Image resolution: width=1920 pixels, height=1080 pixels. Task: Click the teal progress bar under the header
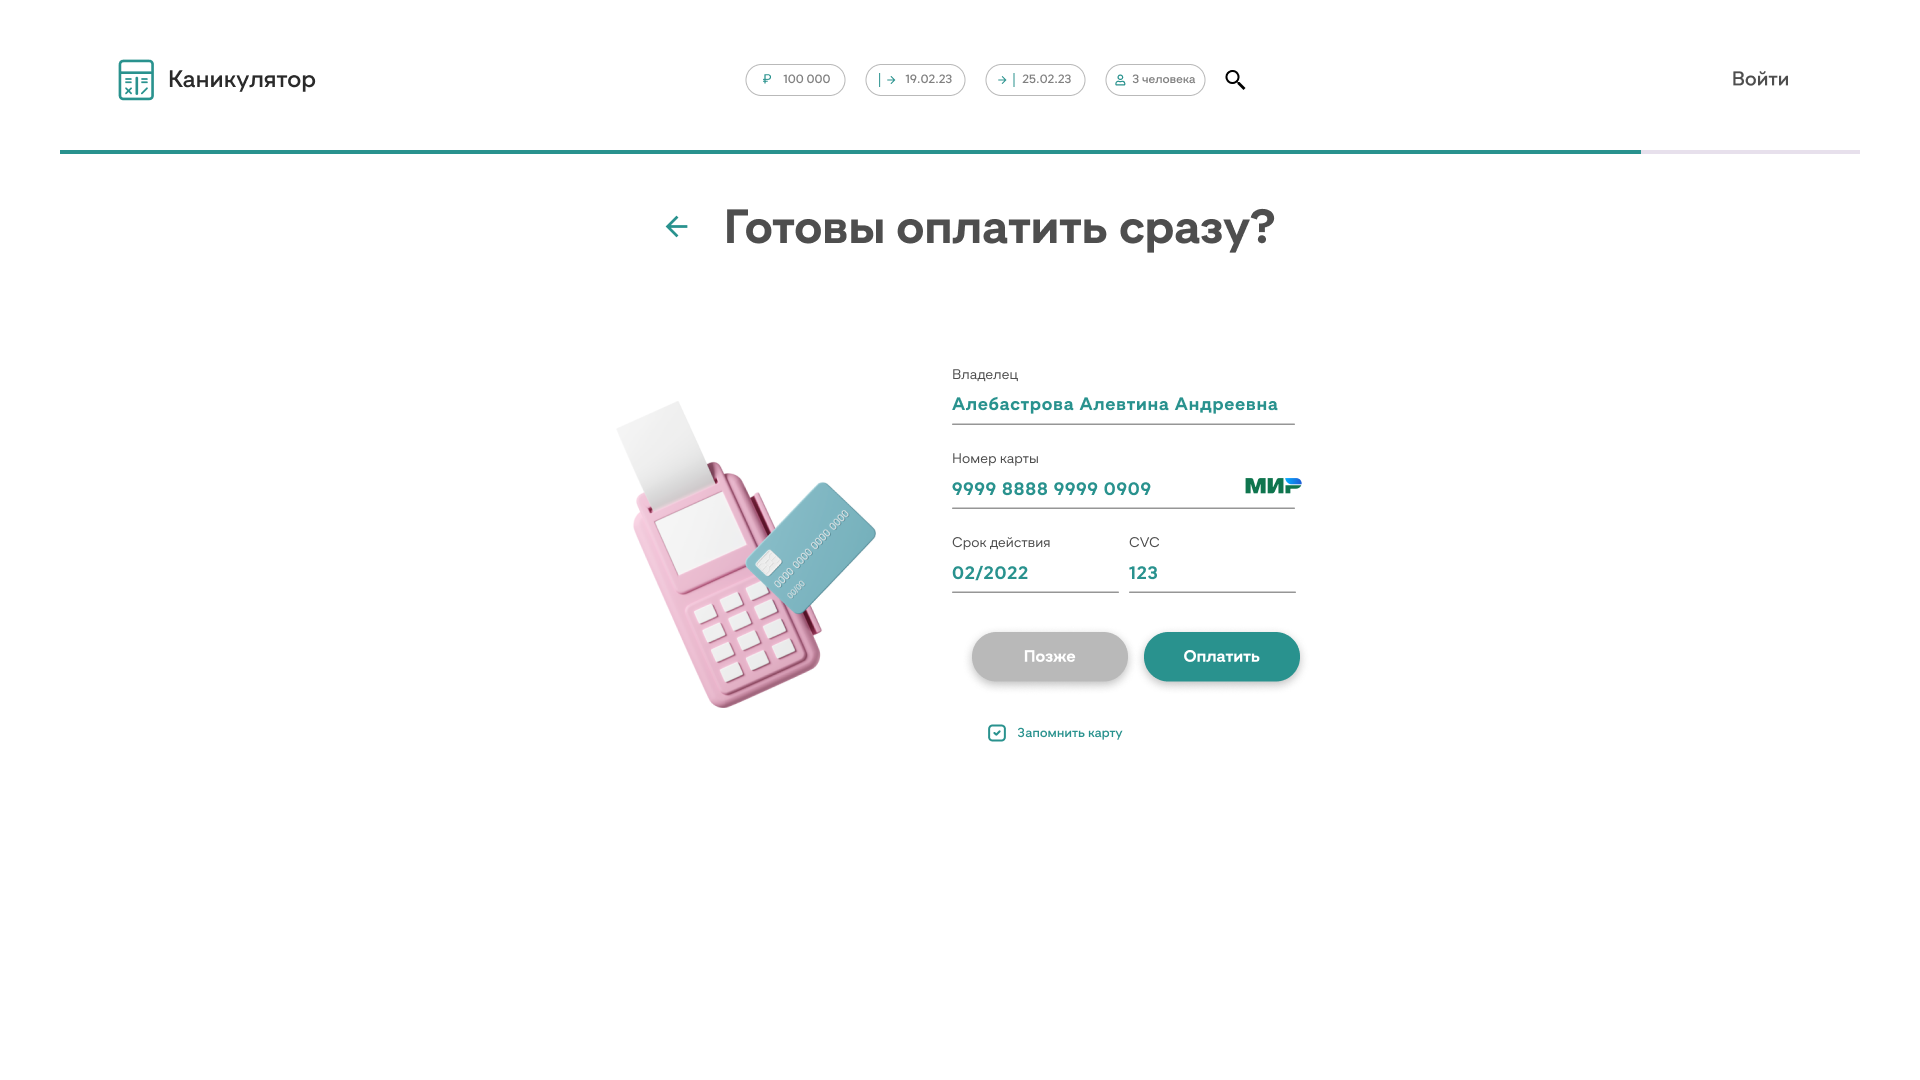point(850,152)
